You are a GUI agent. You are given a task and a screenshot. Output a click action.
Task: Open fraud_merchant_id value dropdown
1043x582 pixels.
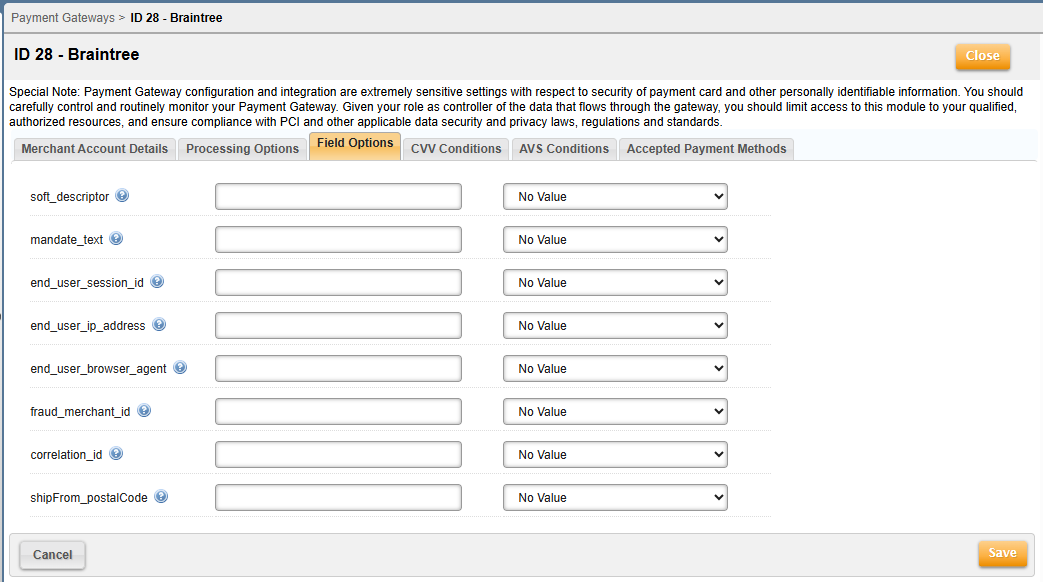coord(615,412)
